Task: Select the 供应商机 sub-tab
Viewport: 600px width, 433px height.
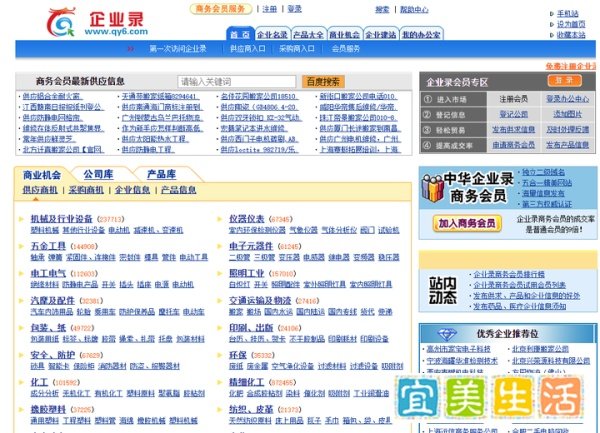Action: click(40, 190)
